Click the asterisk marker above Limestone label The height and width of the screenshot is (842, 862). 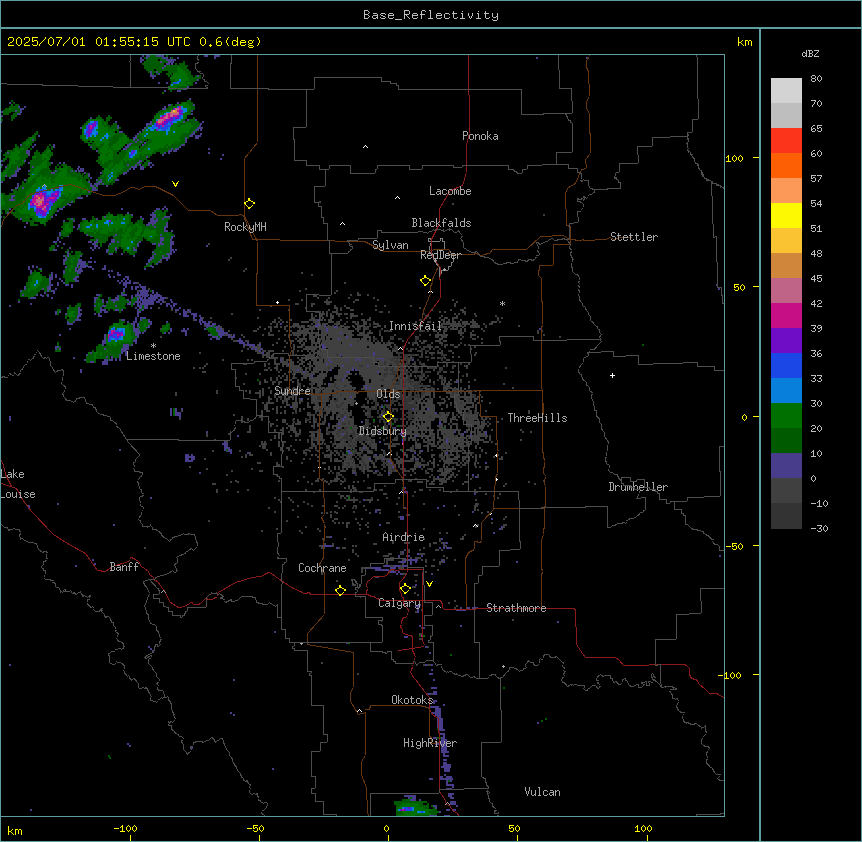pos(153,346)
